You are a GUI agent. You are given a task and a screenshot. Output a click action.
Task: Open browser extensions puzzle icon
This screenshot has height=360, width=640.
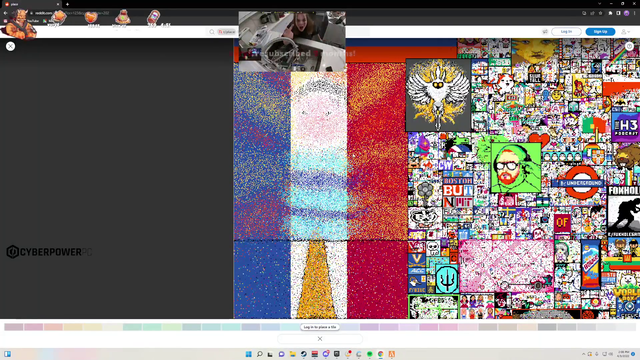[611, 13]
